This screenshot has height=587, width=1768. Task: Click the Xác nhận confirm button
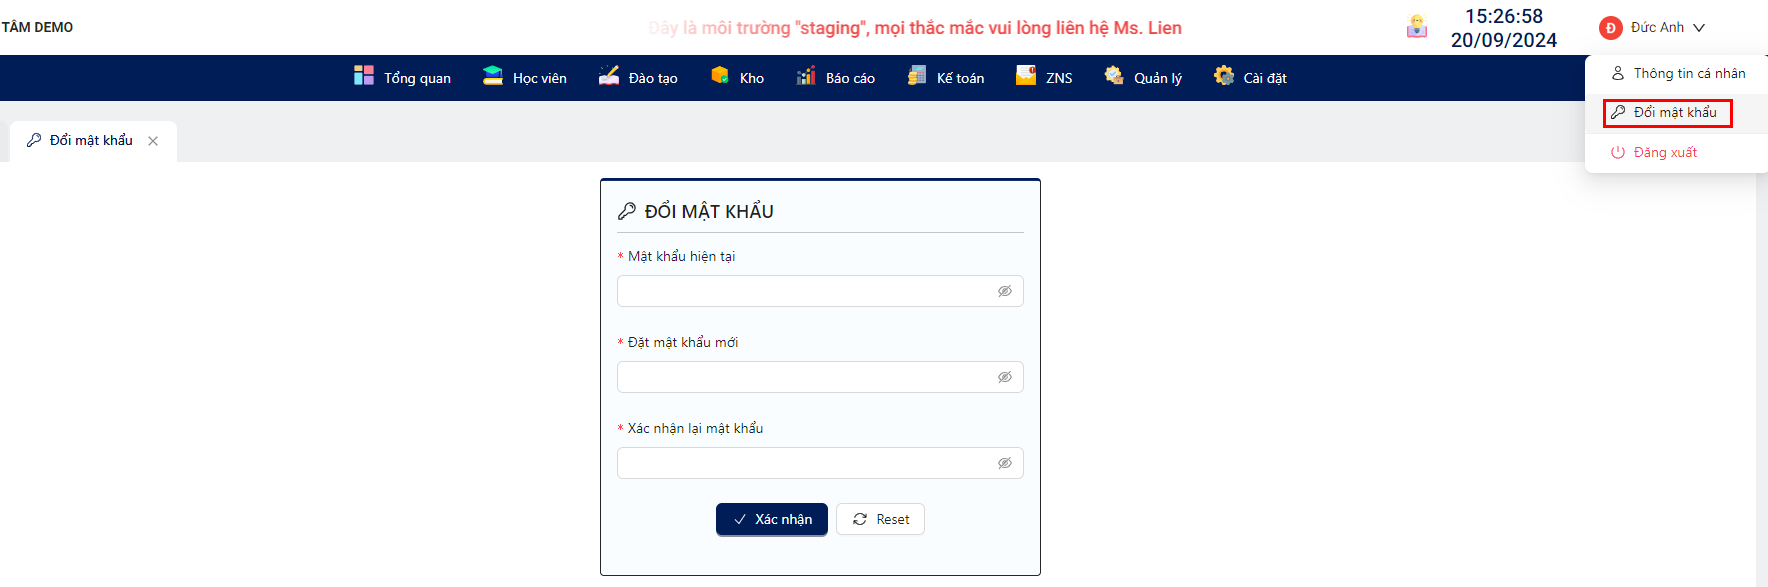tap(772, 519)
